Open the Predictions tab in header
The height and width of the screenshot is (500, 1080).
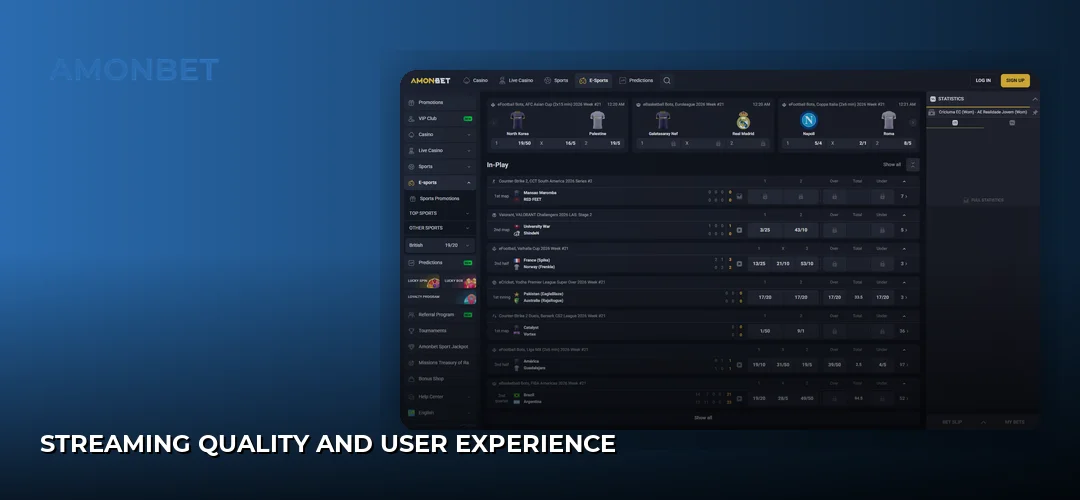(636, 81)
